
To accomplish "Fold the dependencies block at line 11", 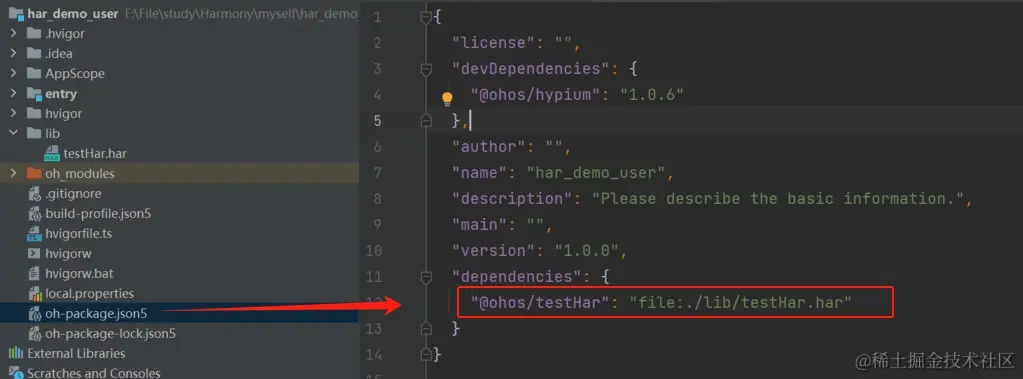I will [x=426, y=277].
